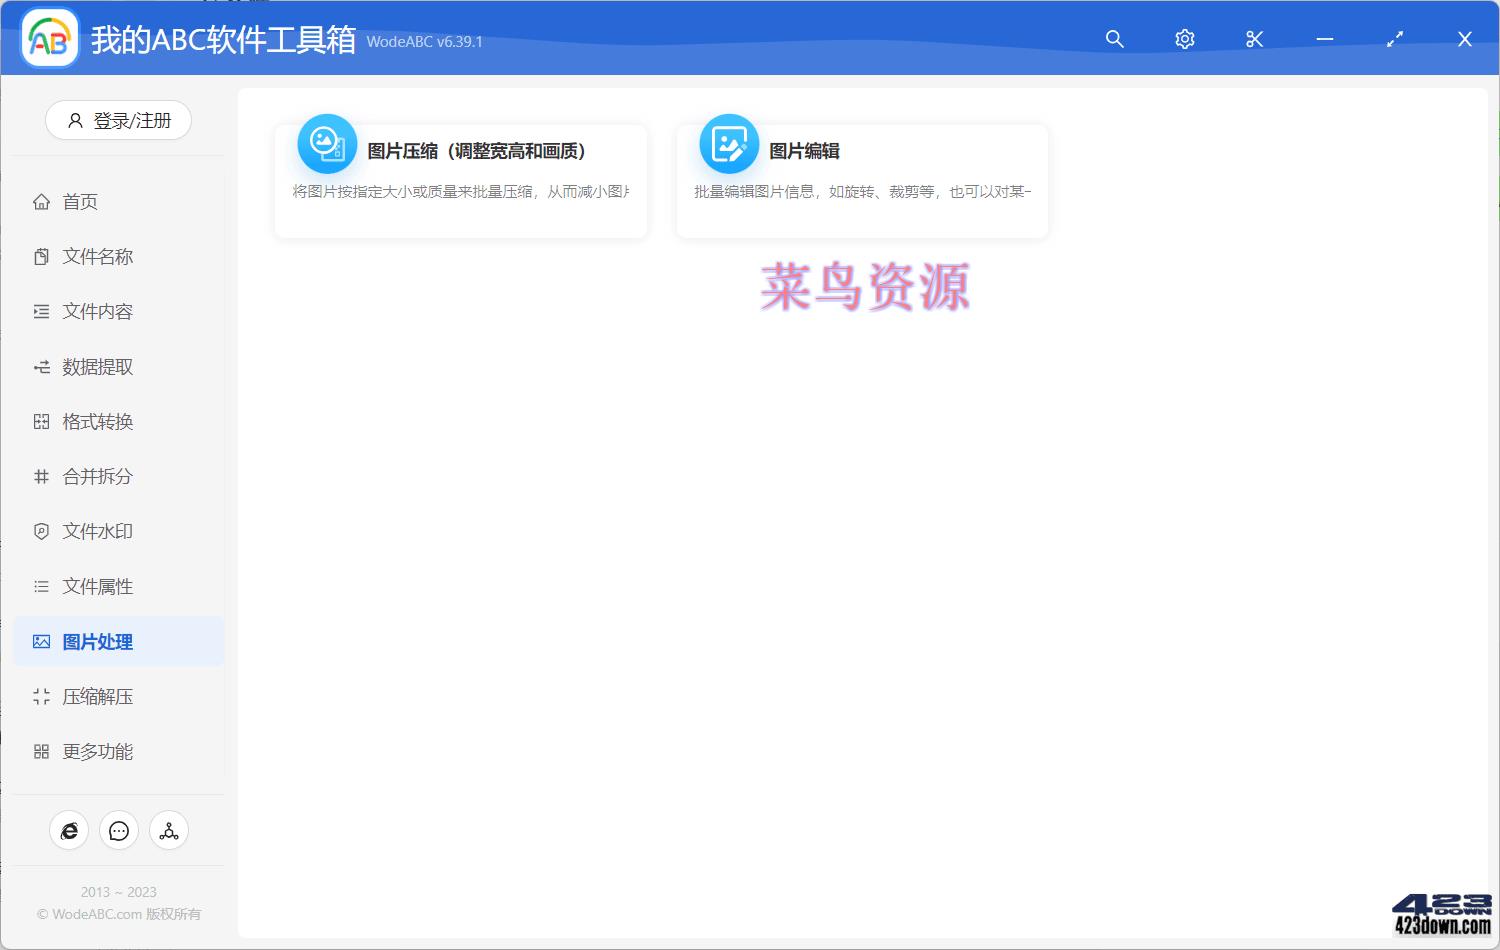The image size is (1500, 950).
Task: Select 压缩解压 in the sidebar
Action: coord(97,696)
